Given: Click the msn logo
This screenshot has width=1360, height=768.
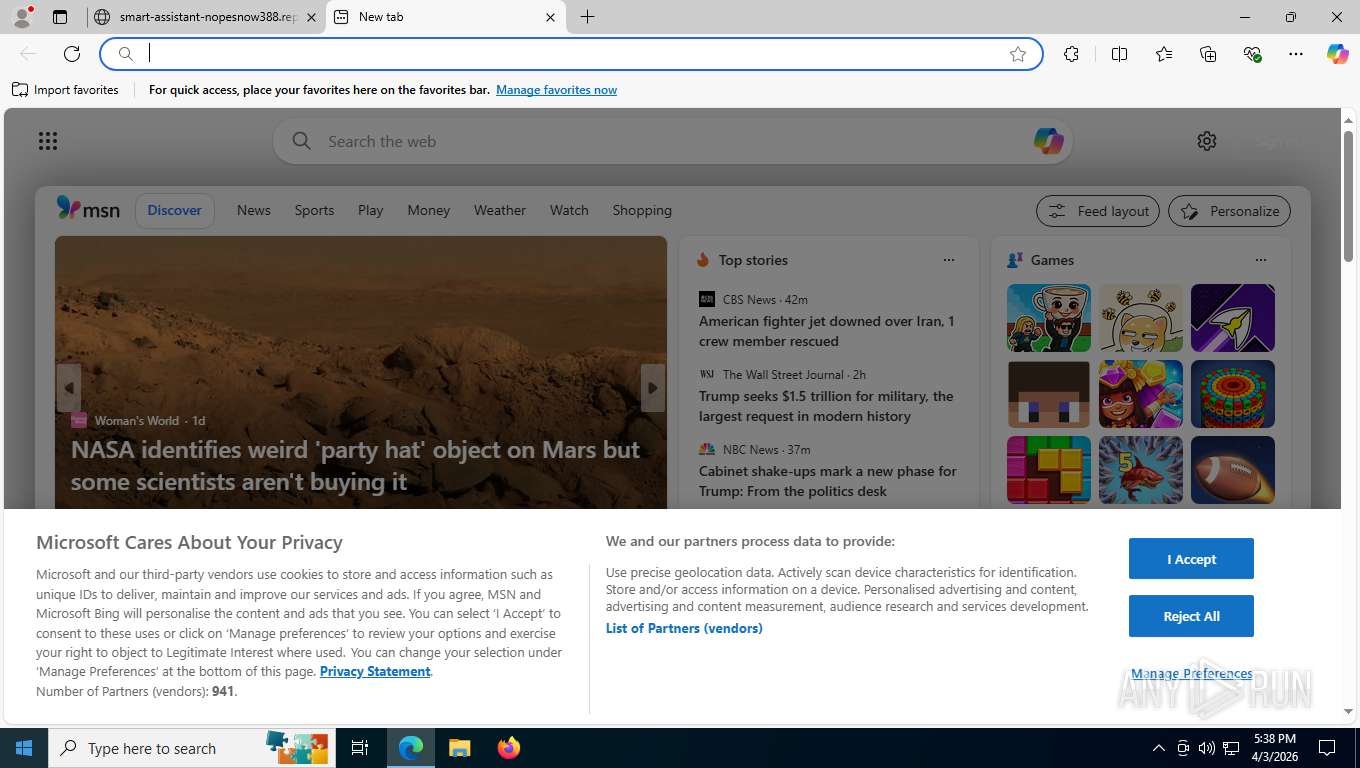Looking at the screenshot, I should pyautogui.click(x=88, y=209).
